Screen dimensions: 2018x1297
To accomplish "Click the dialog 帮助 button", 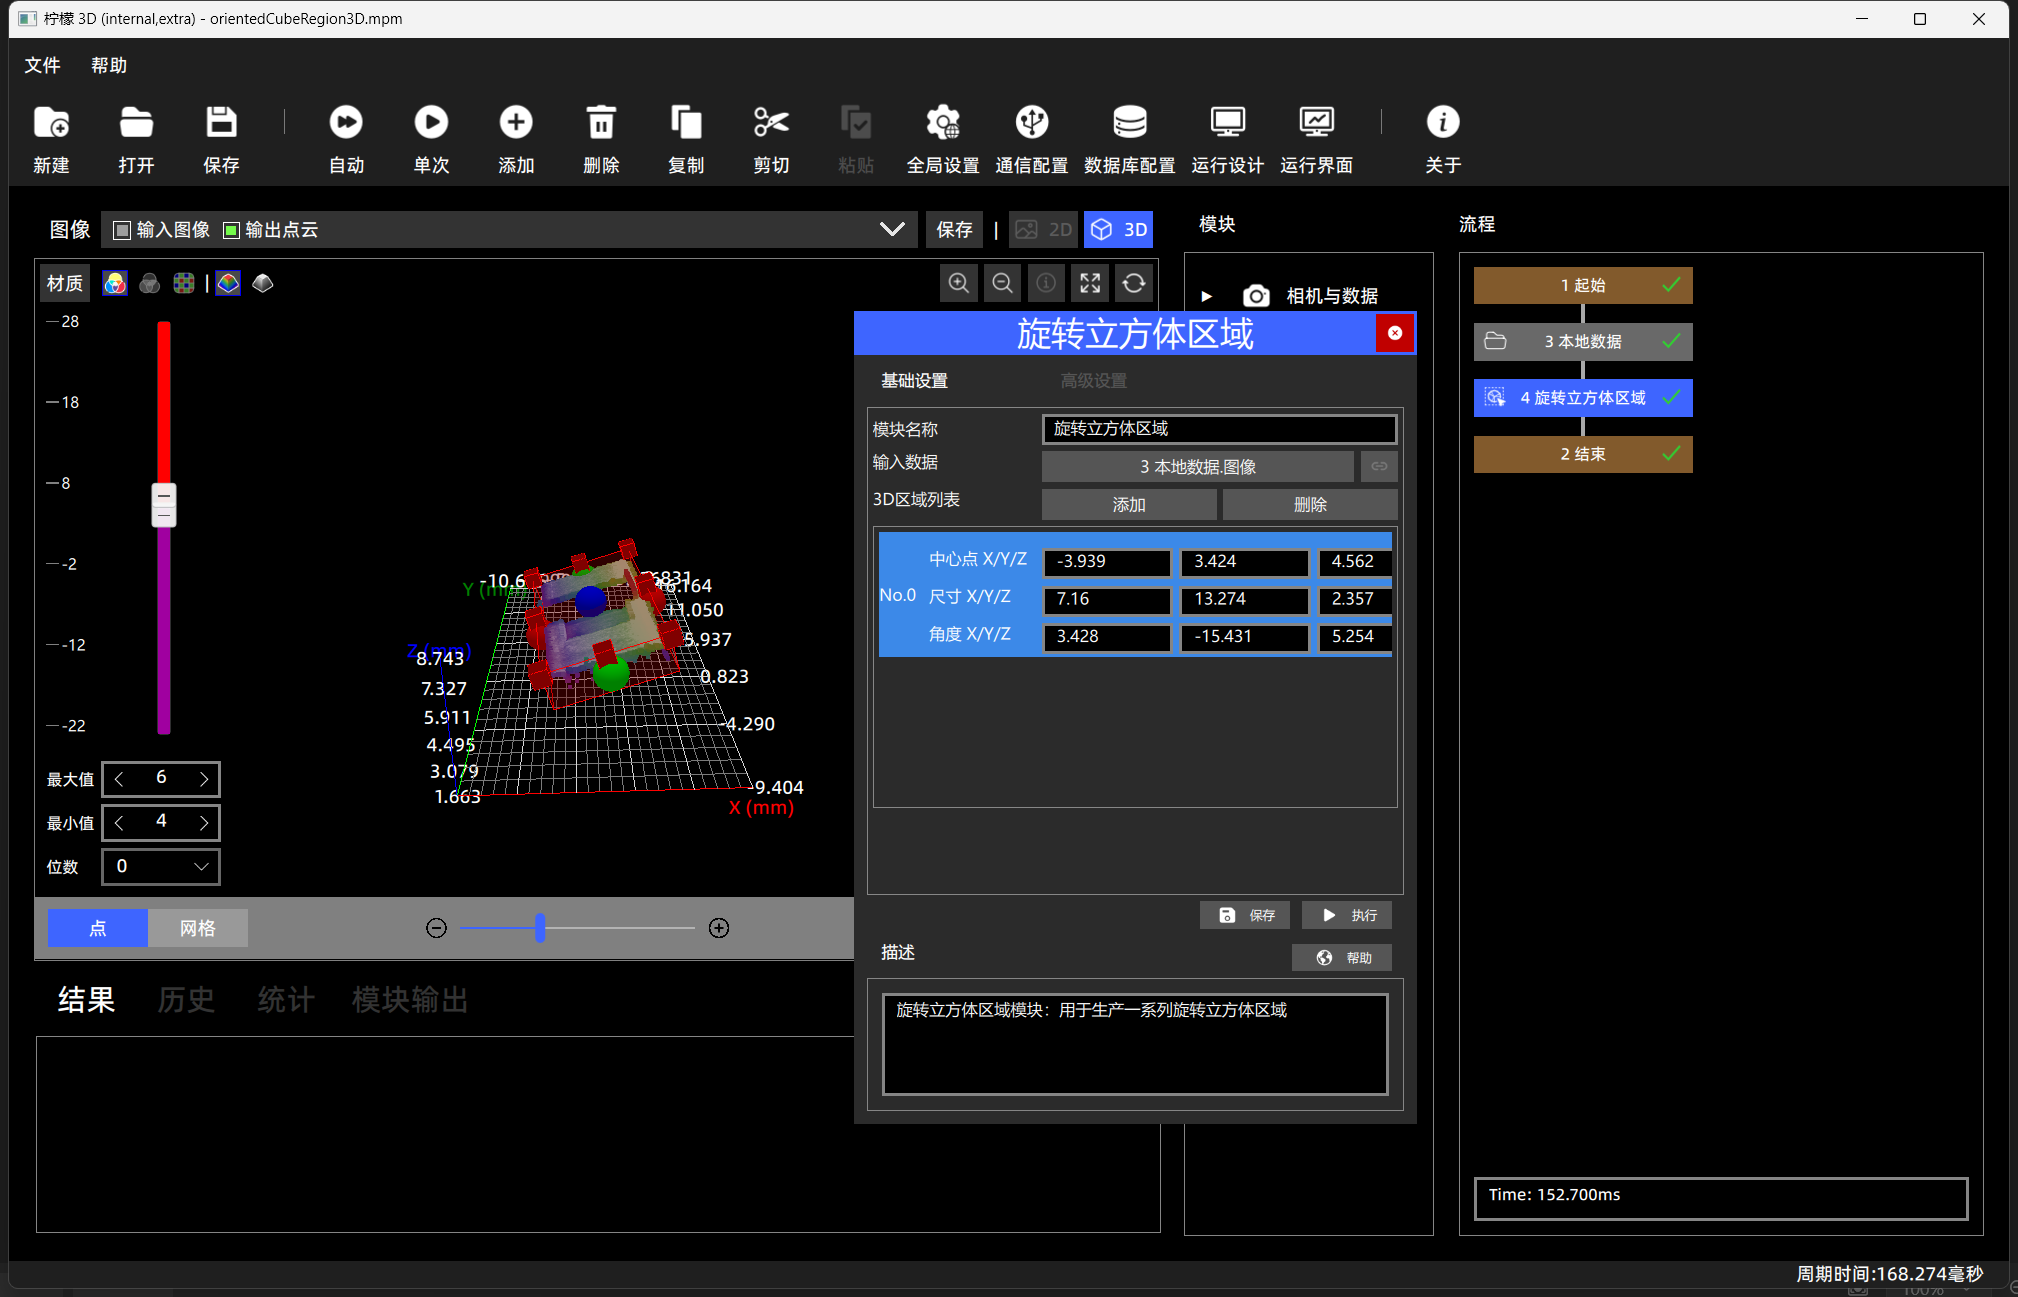I will pyautogui.click(x=1342, y=958).
